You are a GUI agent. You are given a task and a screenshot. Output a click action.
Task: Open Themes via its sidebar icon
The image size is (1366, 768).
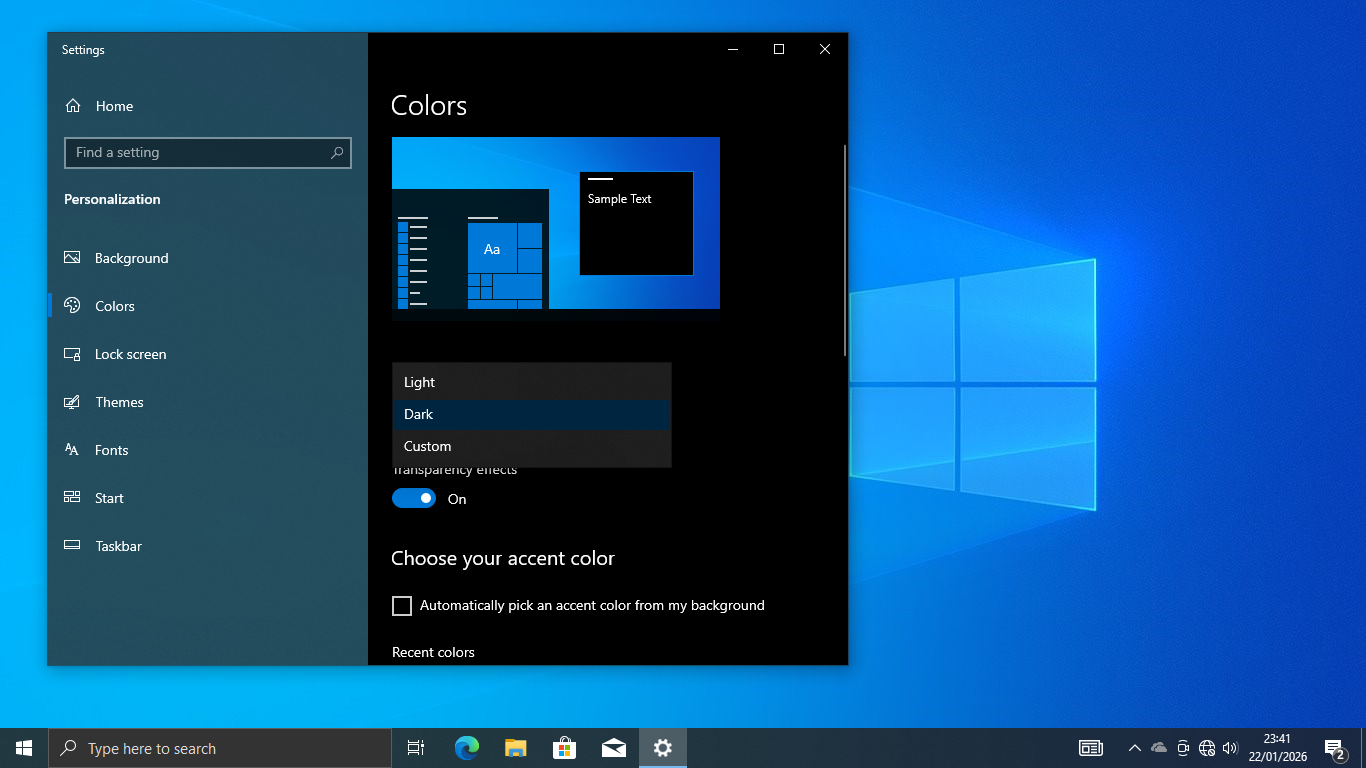tap(72, 402)
